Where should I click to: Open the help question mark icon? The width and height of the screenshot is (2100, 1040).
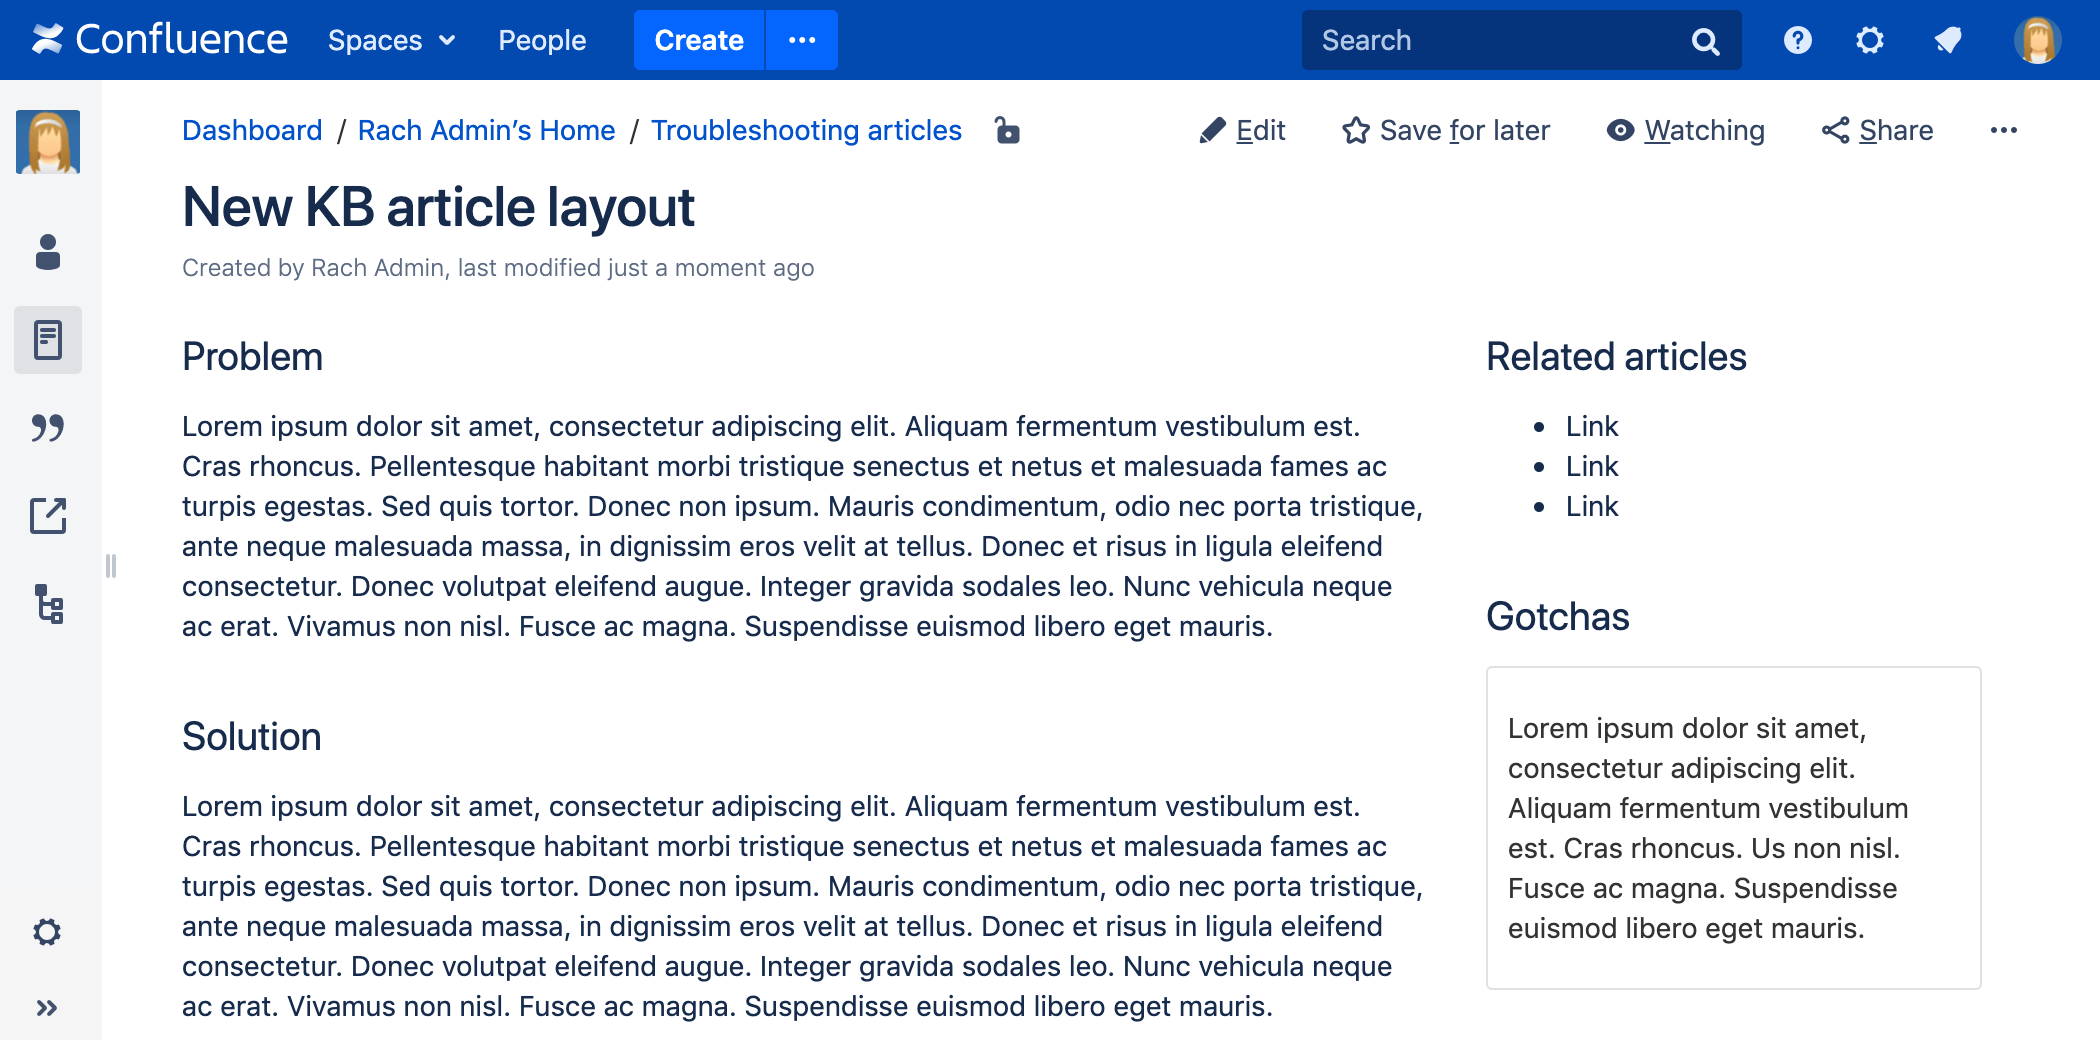[x=1797, y=40]
